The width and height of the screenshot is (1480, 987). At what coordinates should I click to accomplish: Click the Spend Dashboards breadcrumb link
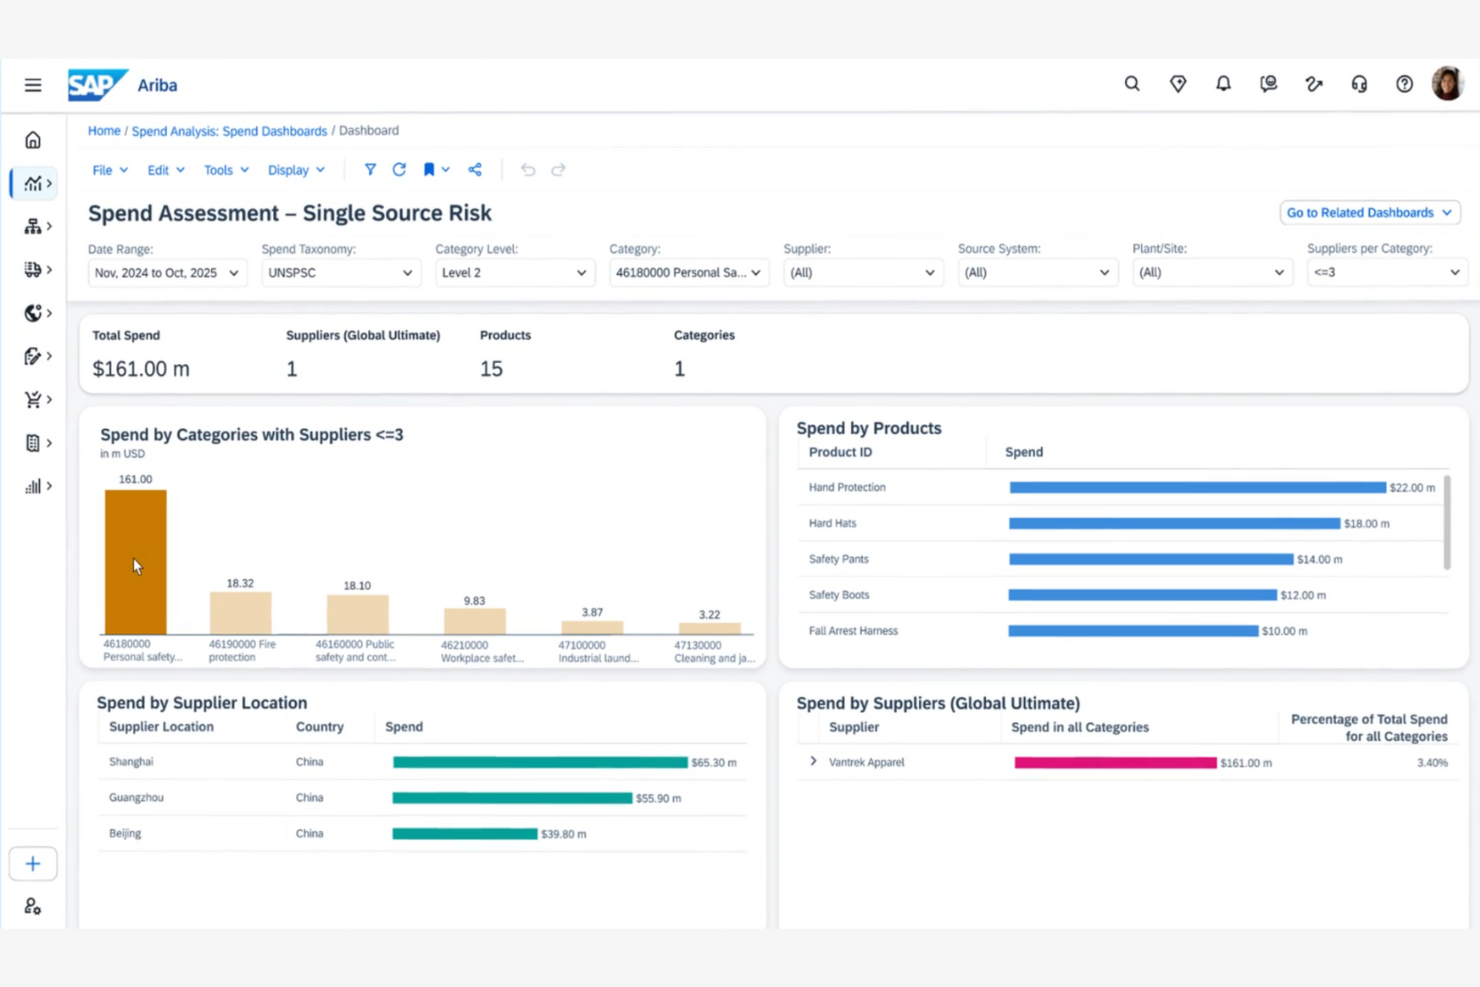point(229,131)
